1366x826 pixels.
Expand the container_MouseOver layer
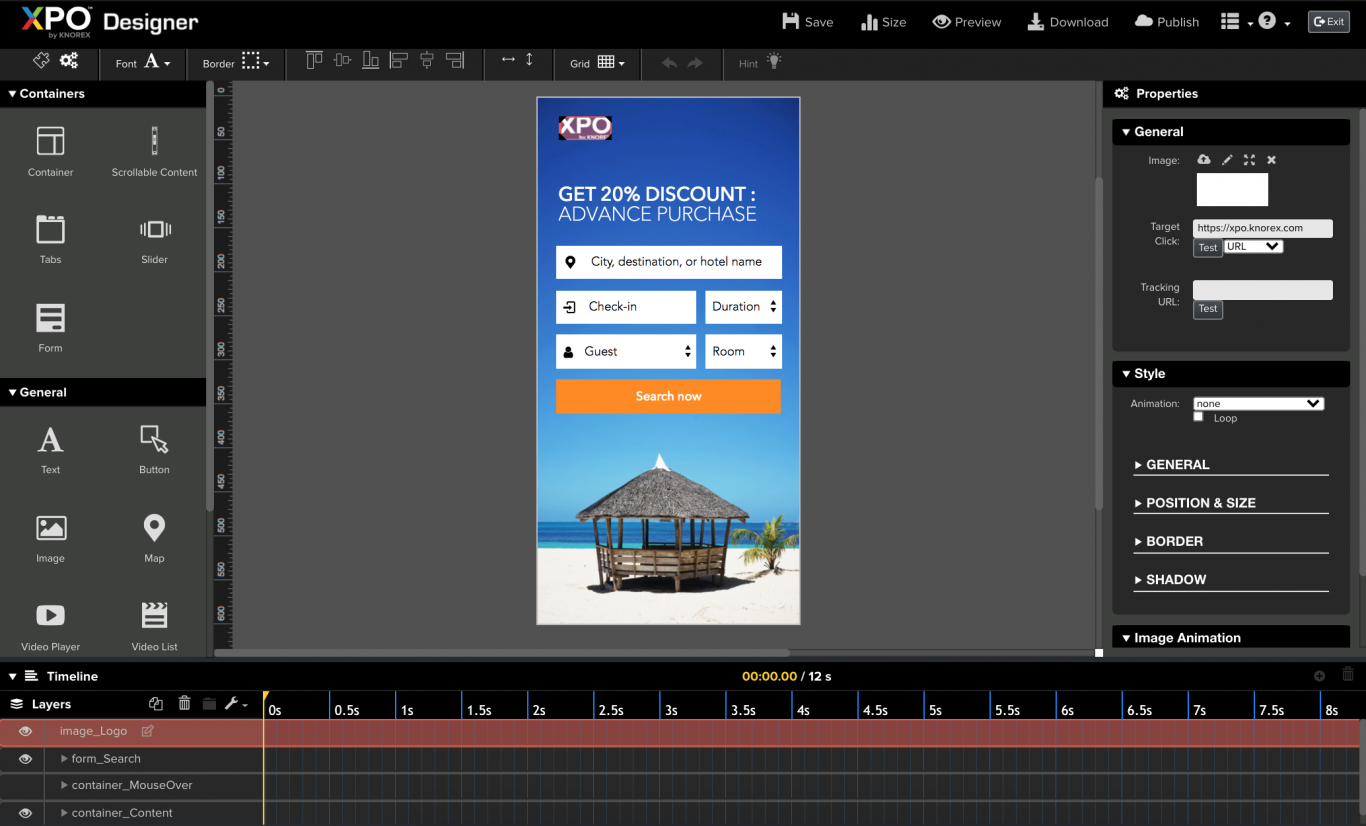[x=65, y=786]
